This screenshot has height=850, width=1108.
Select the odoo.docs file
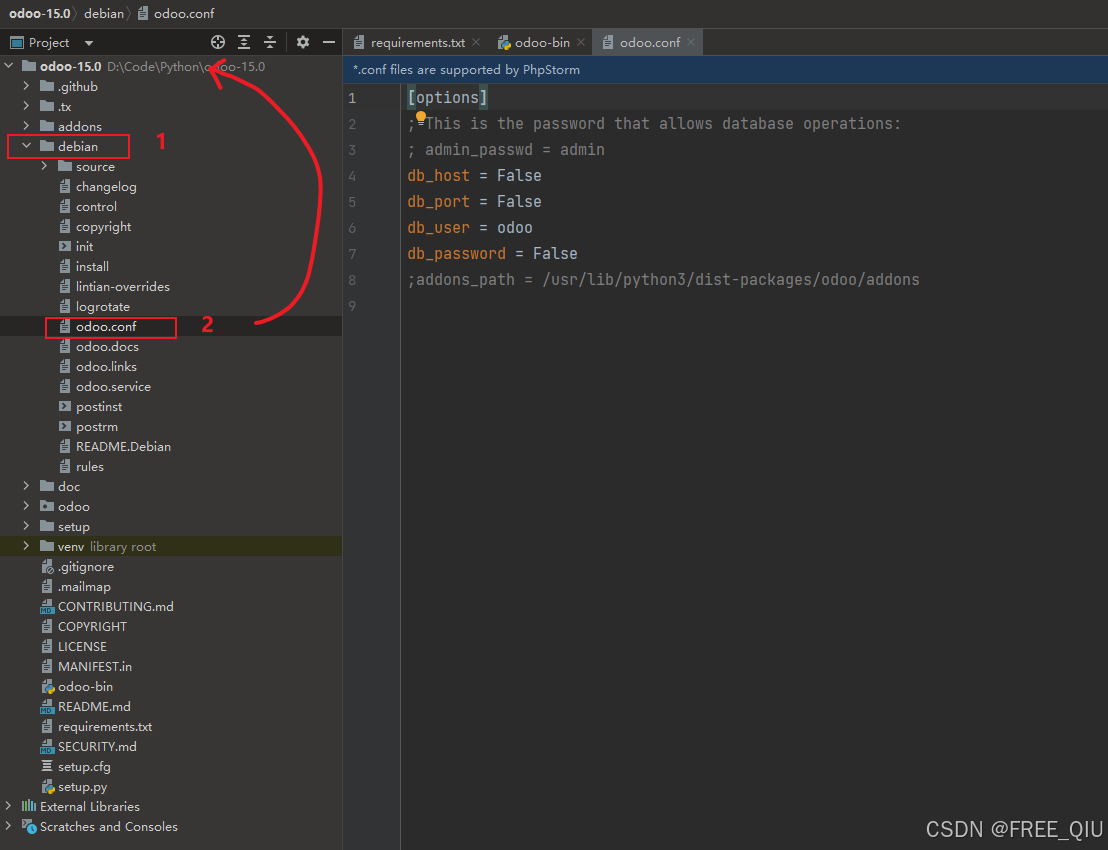[x=107, y=346]
